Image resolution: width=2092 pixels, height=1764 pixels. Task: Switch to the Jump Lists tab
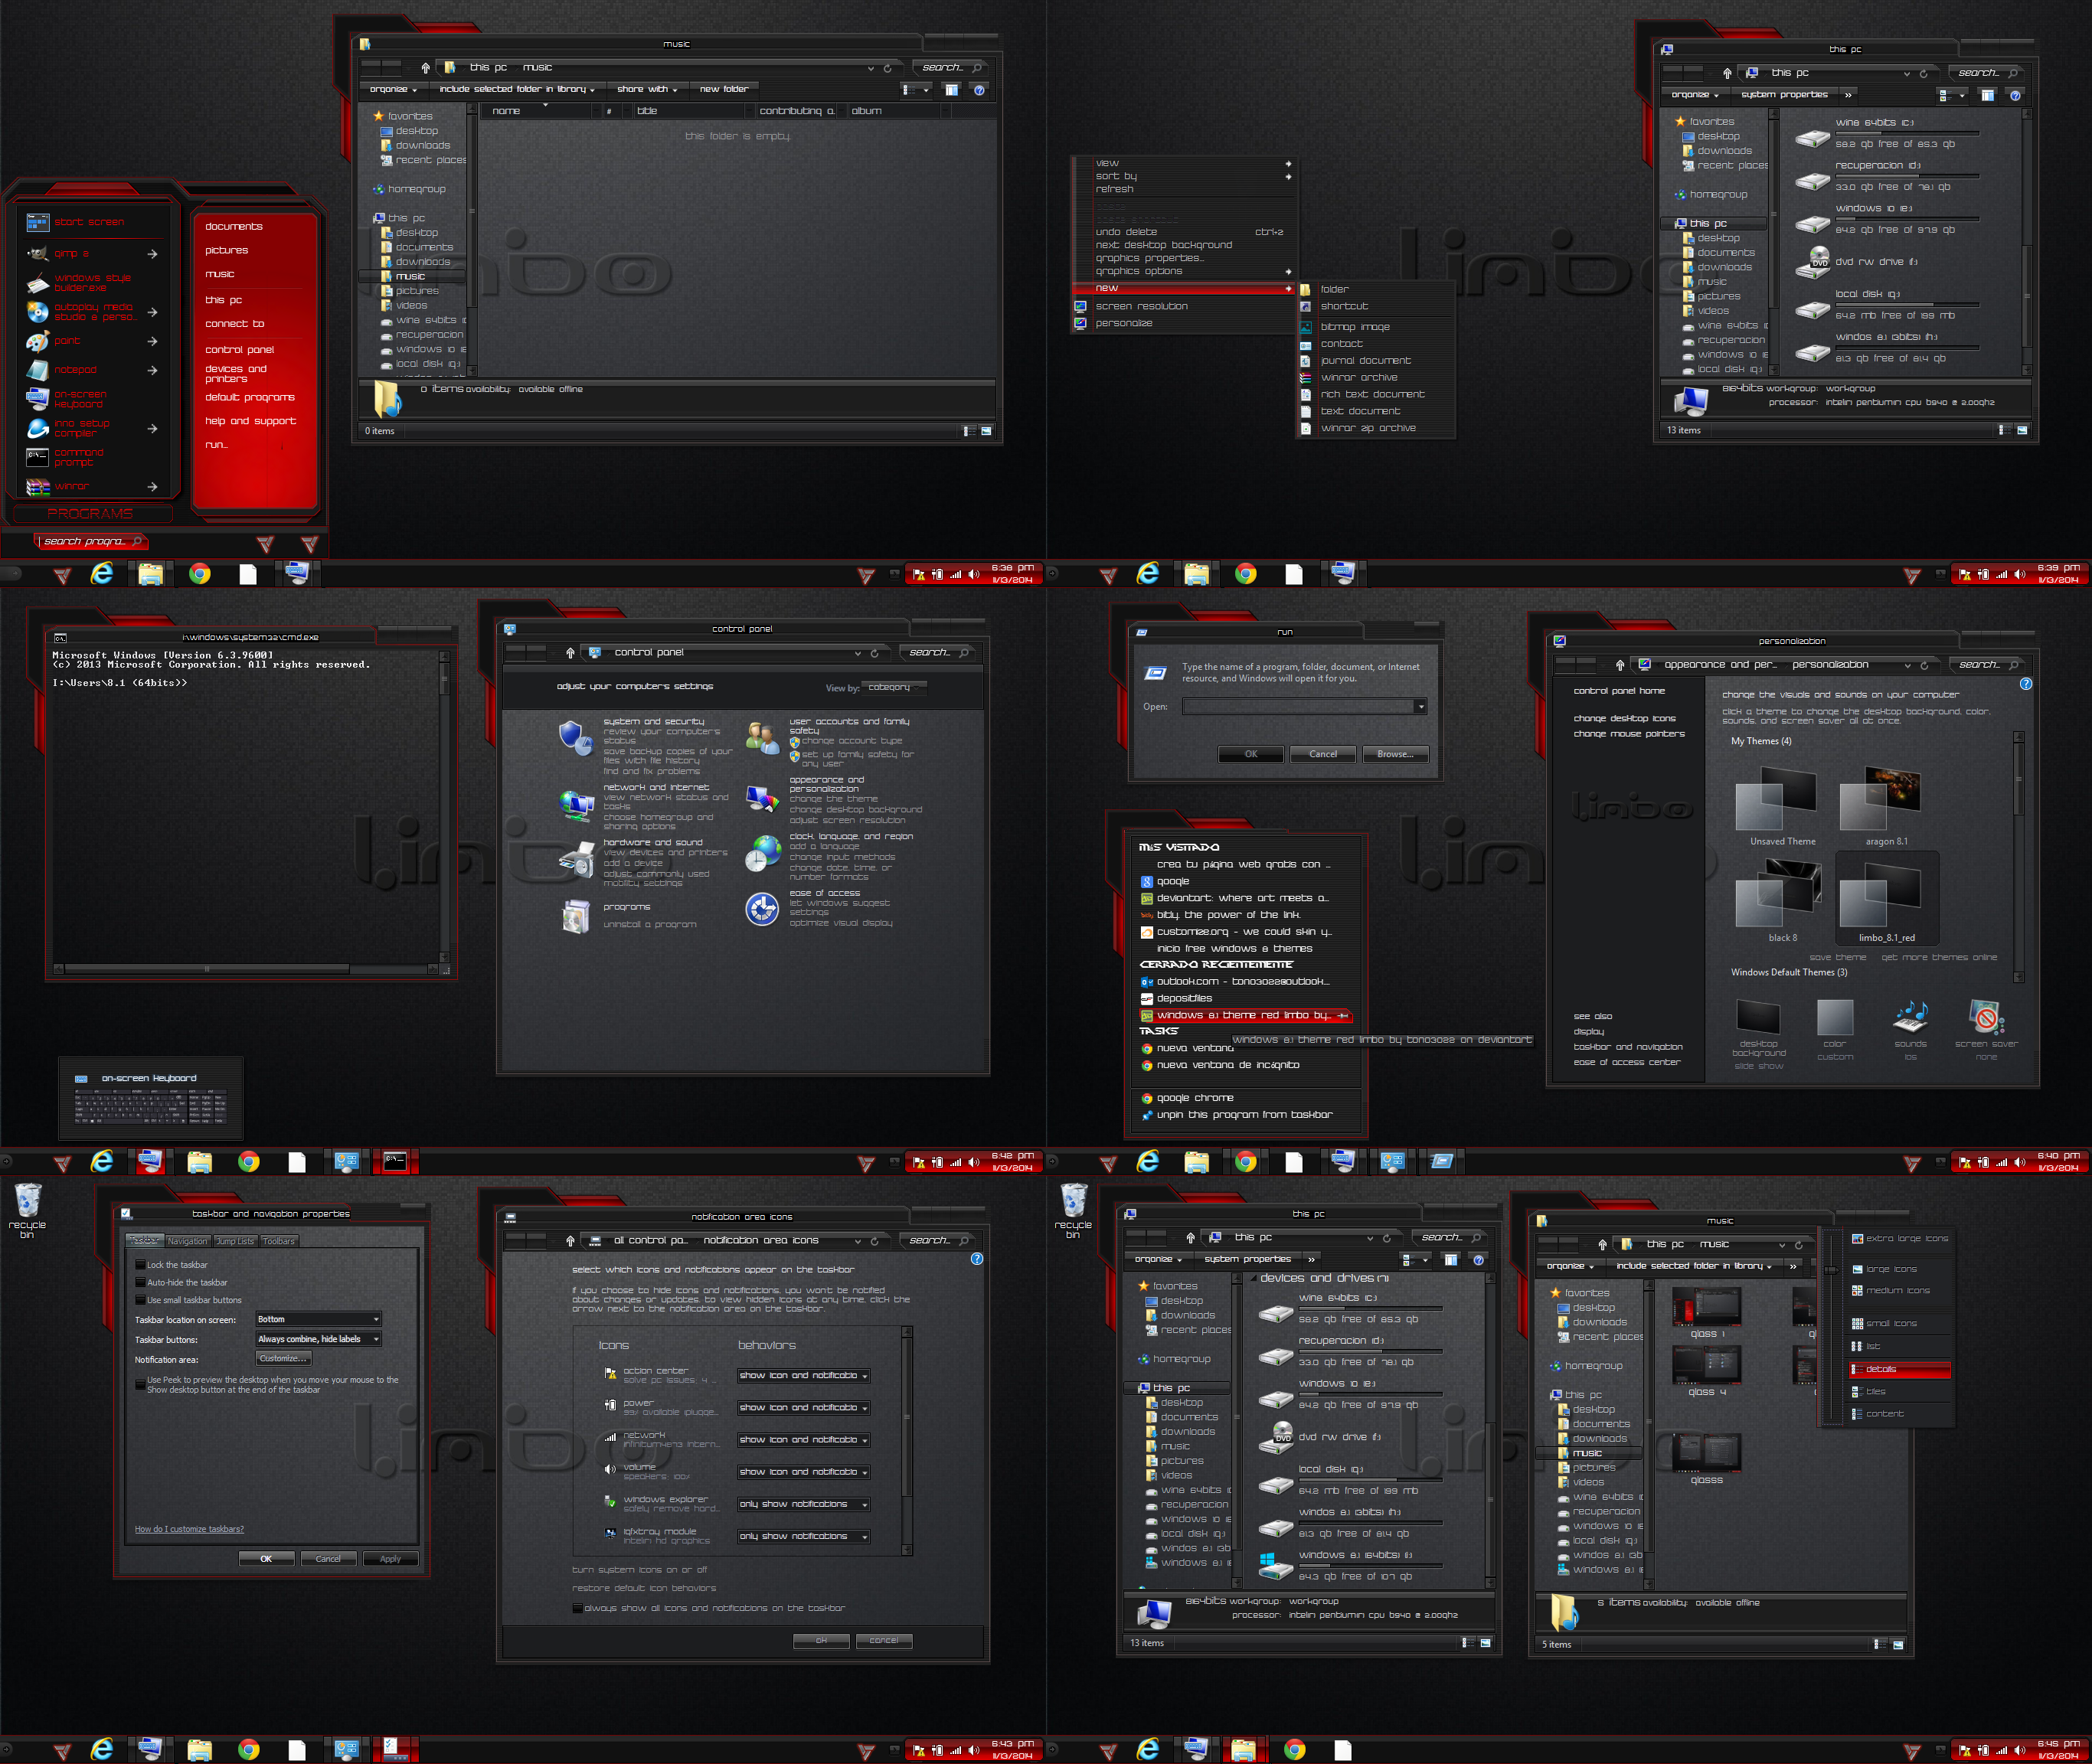[x=235, y=1241]
